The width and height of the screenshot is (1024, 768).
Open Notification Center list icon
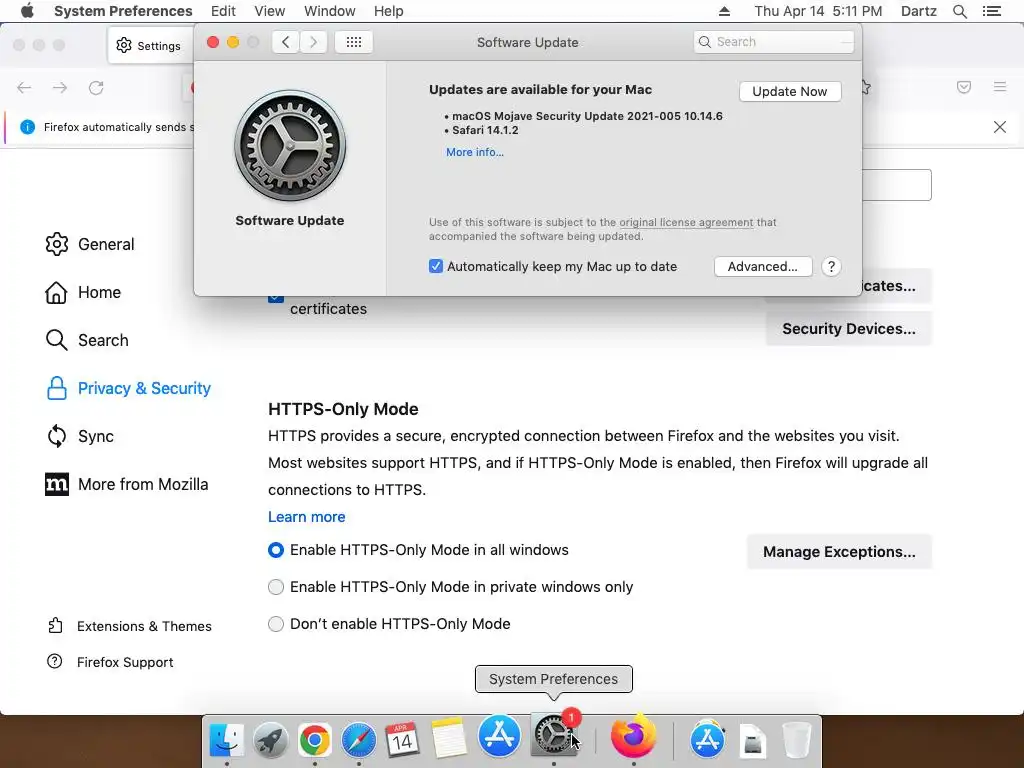point(992,11)
